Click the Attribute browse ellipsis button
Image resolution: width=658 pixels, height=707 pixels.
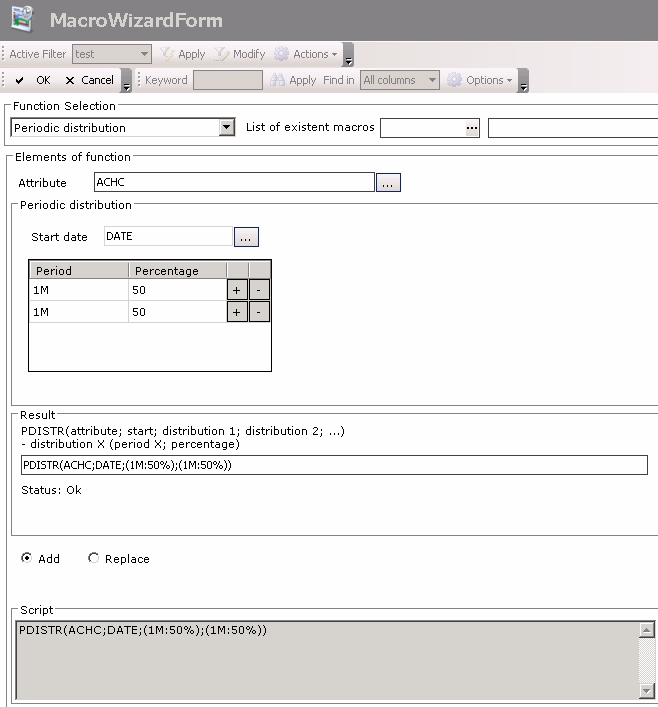388,183
